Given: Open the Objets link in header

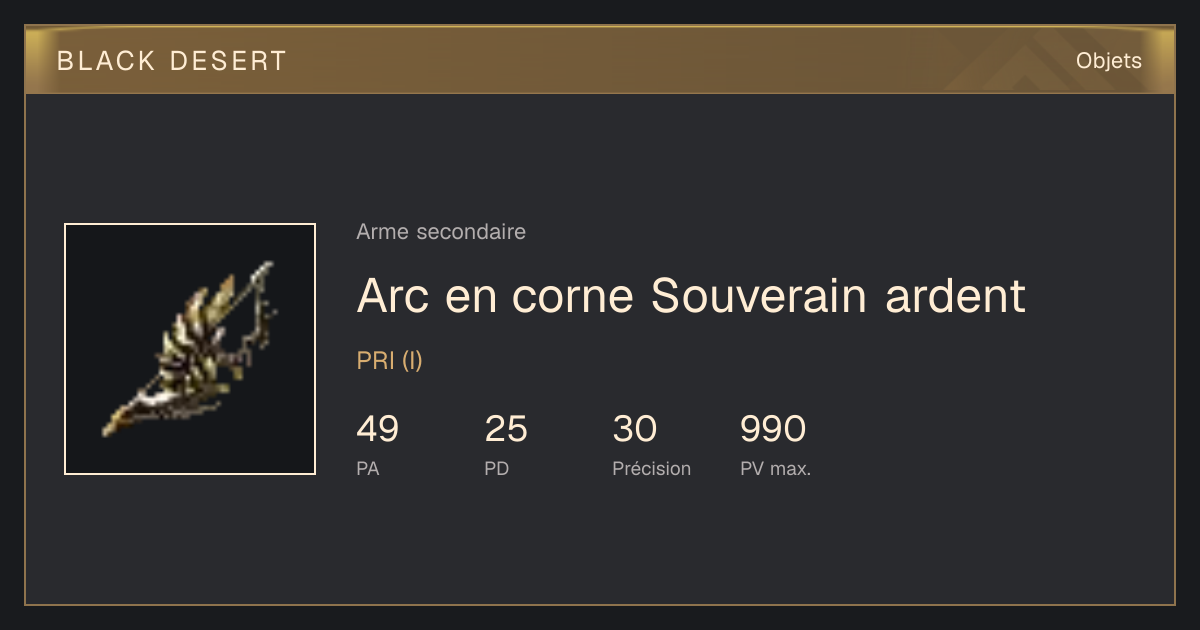Looking at the screenshot, I should (x=1108, y=61).
